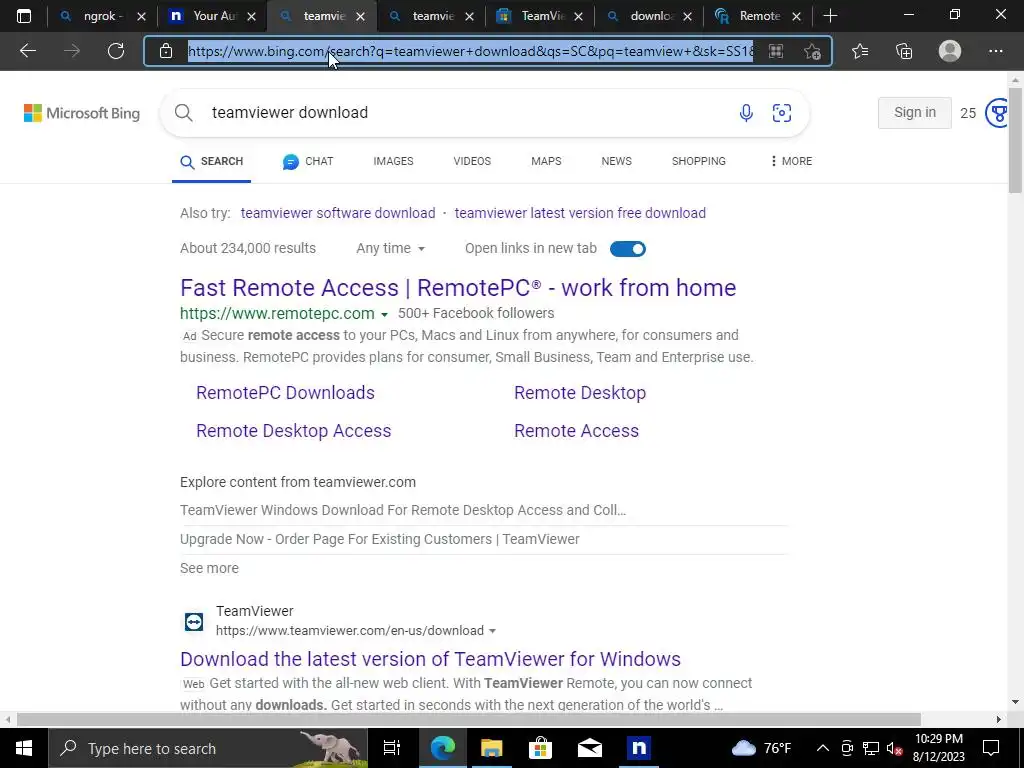View site information lock icon
The height and width of the screenshot is (768, 1024).
[x=166, y=51]
